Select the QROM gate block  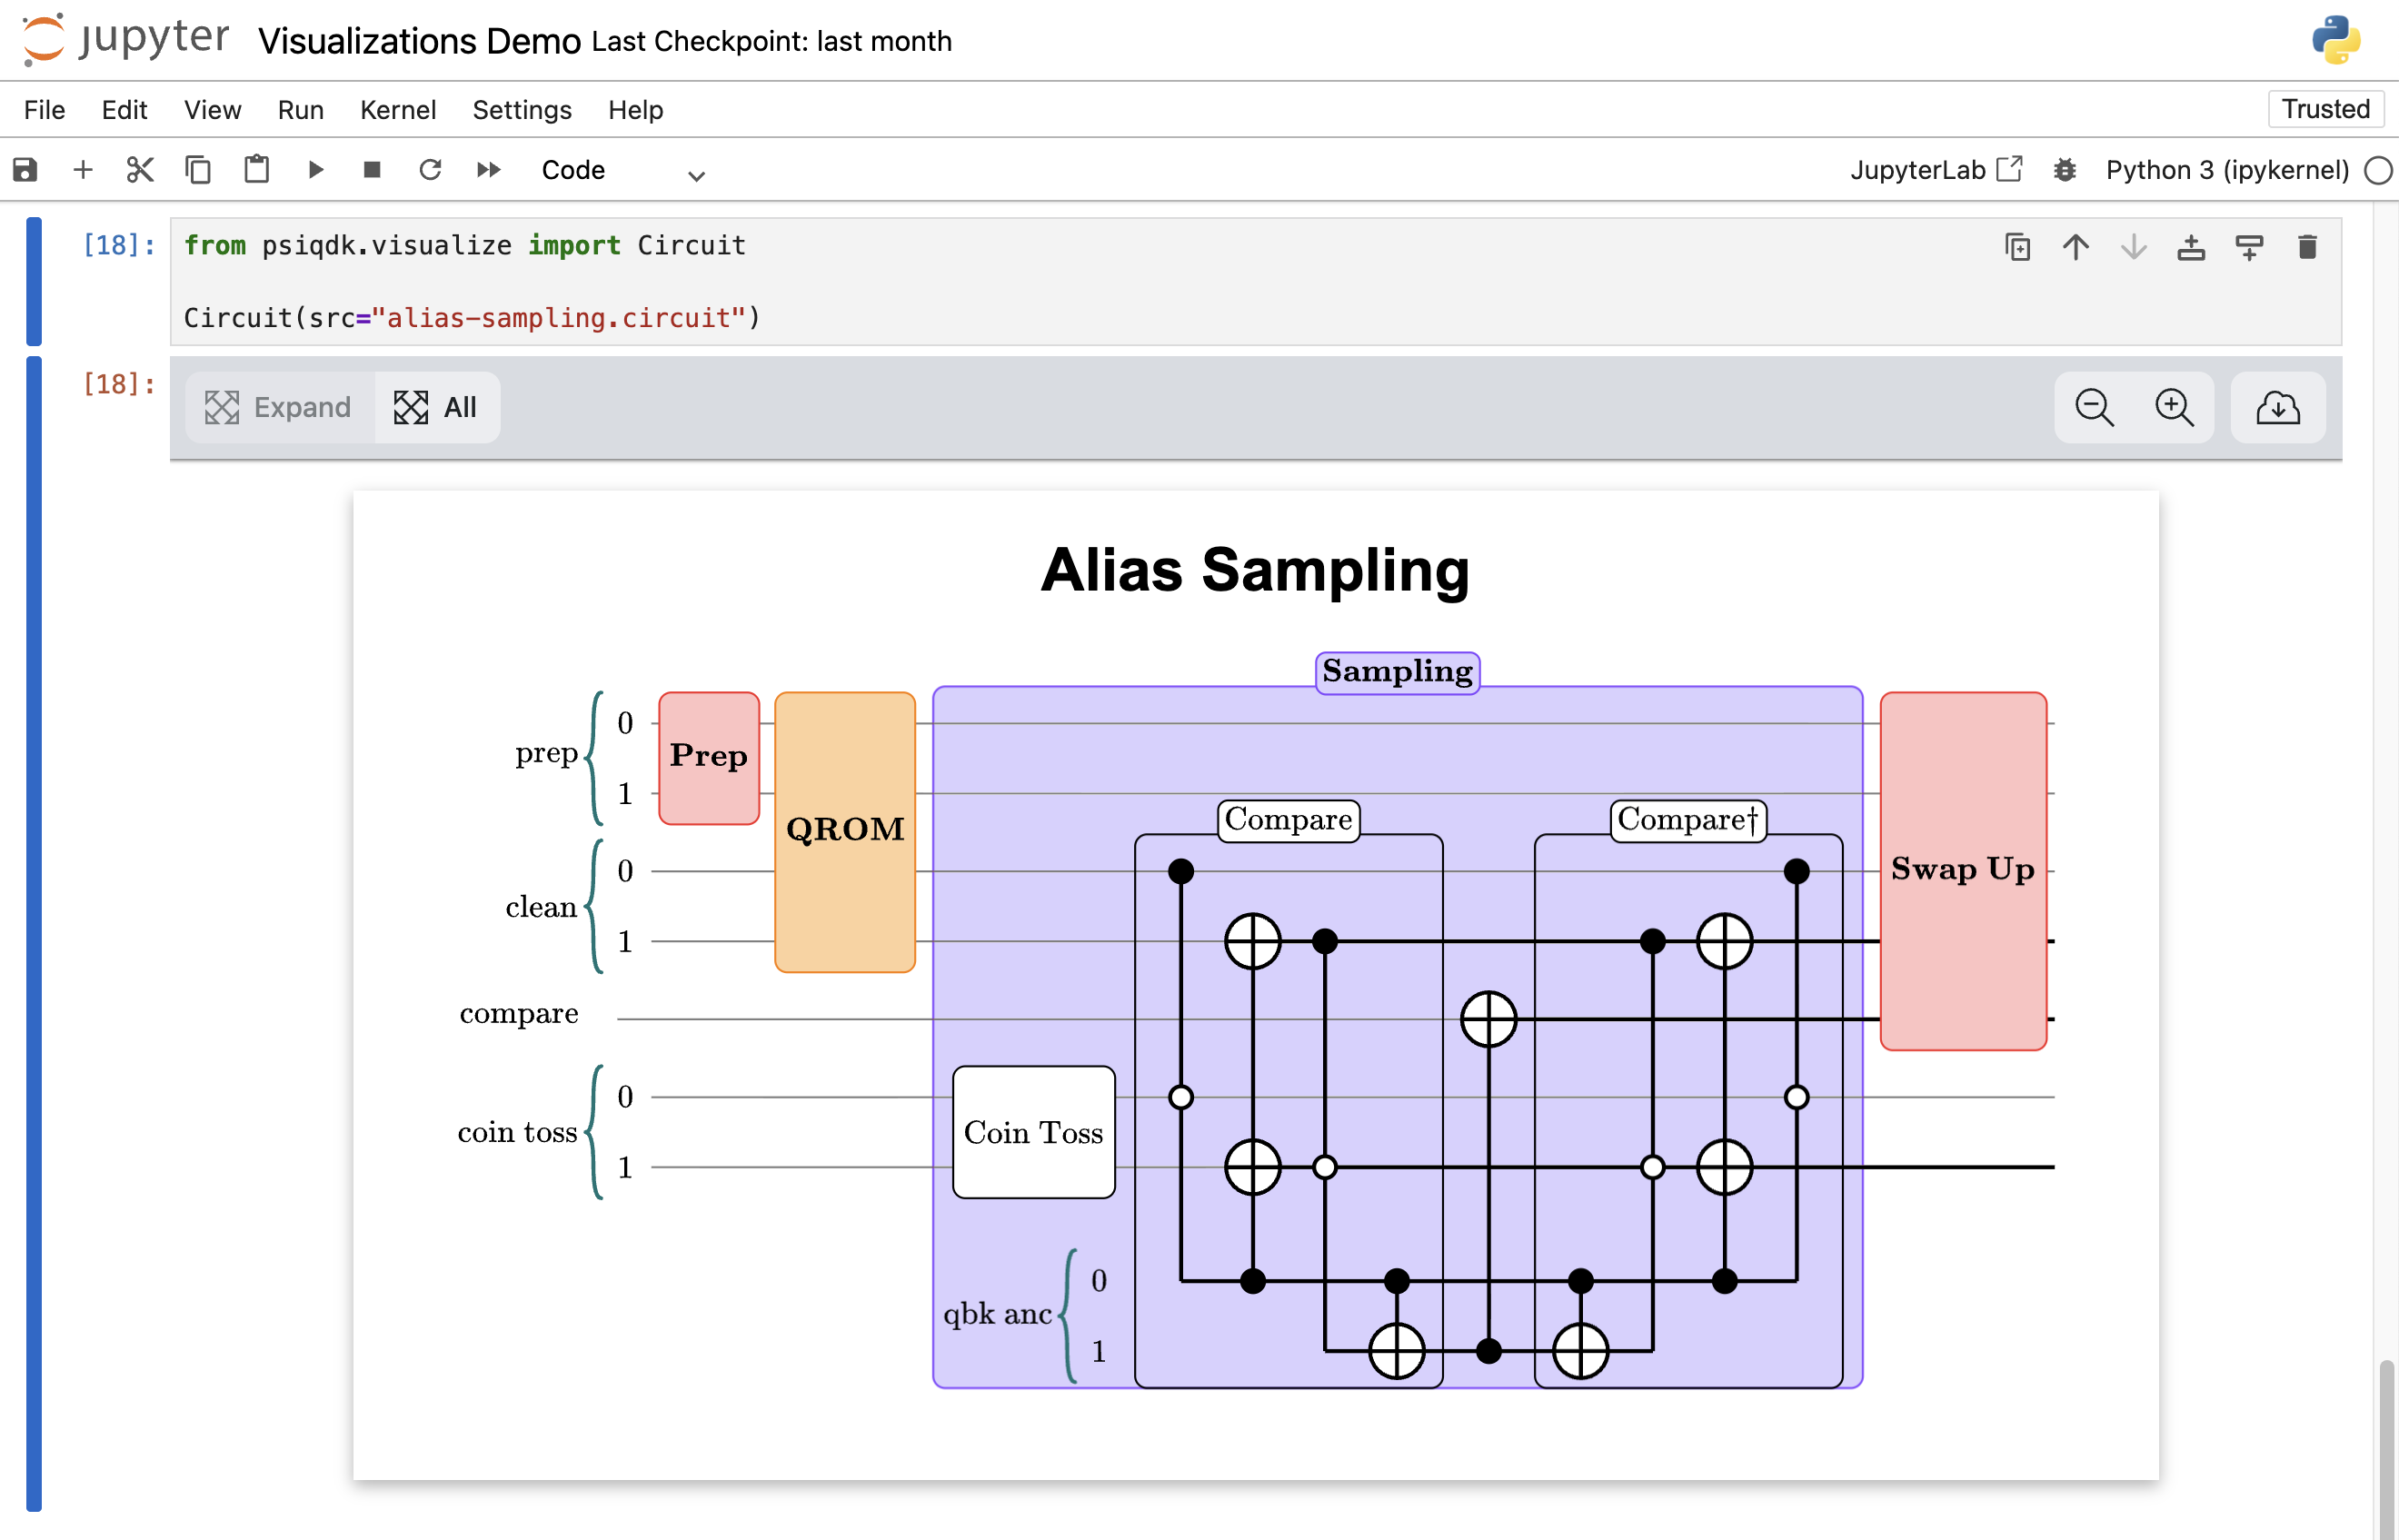tap(845, 832)
